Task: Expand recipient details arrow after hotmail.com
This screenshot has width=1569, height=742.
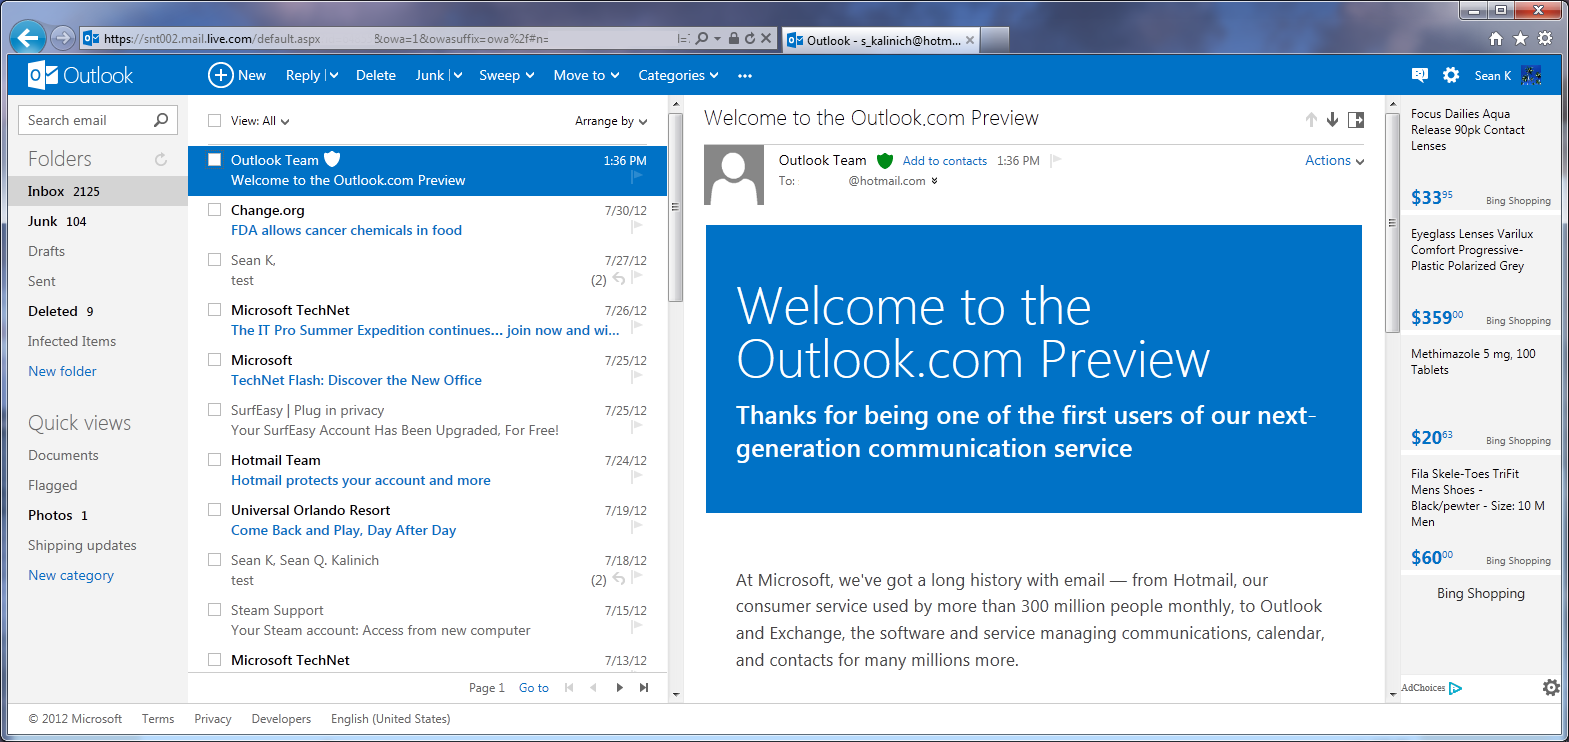Action: pyautogui.click(x=935, y=181)
